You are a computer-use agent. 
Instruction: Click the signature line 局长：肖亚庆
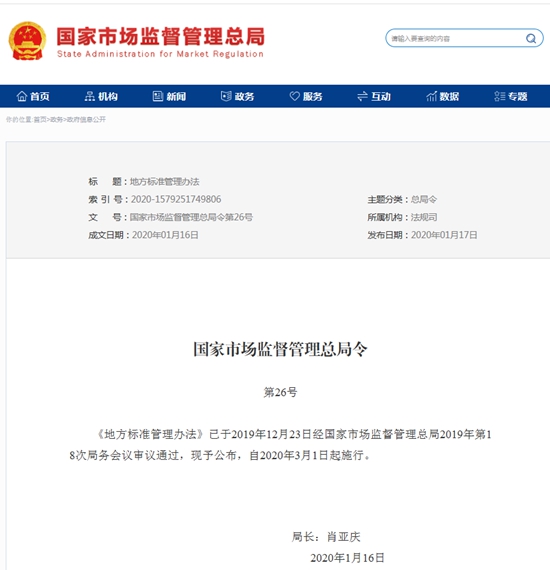[x=326, y=537]
